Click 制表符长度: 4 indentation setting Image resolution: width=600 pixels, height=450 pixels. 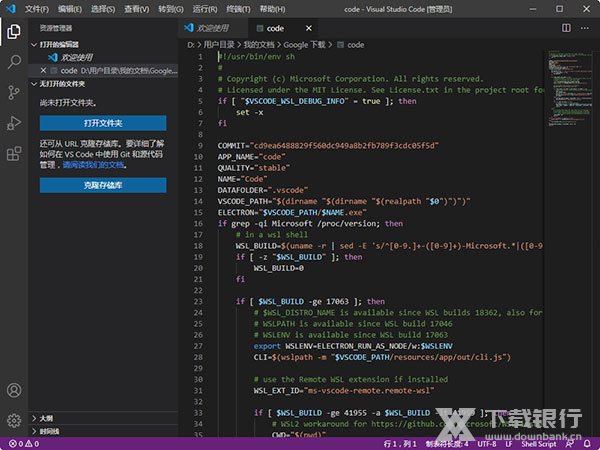447,444
